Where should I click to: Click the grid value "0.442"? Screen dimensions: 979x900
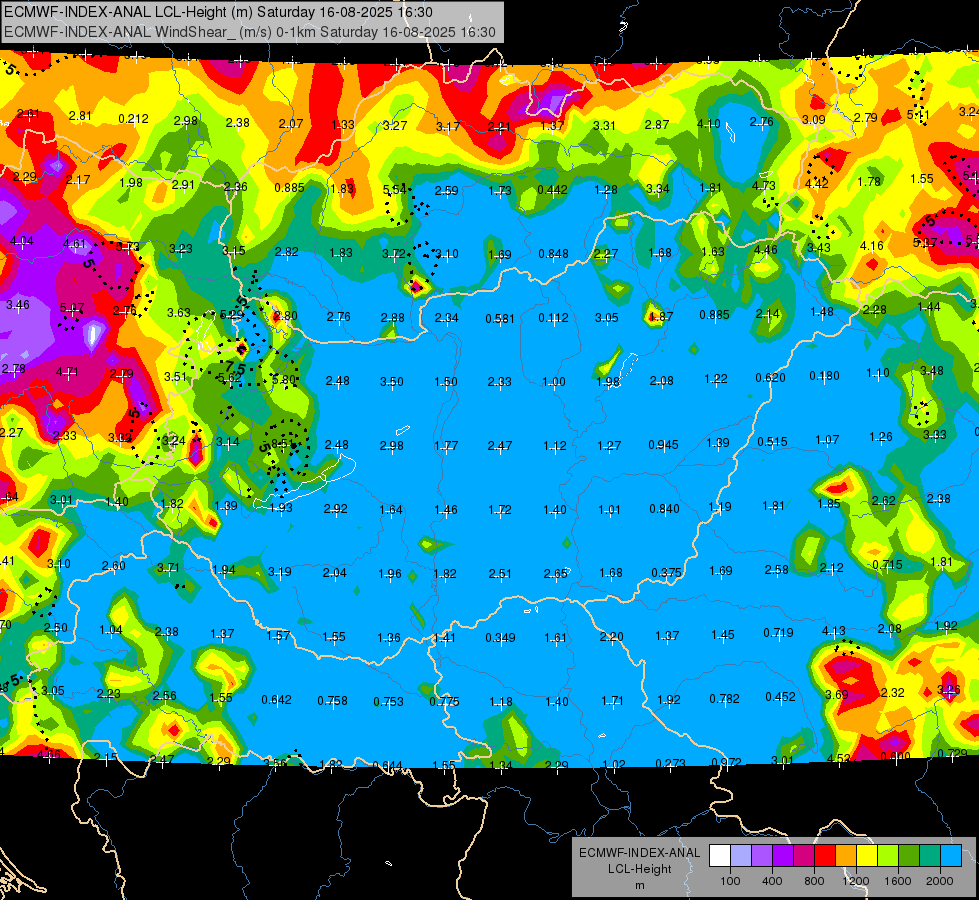click(553, 190)
